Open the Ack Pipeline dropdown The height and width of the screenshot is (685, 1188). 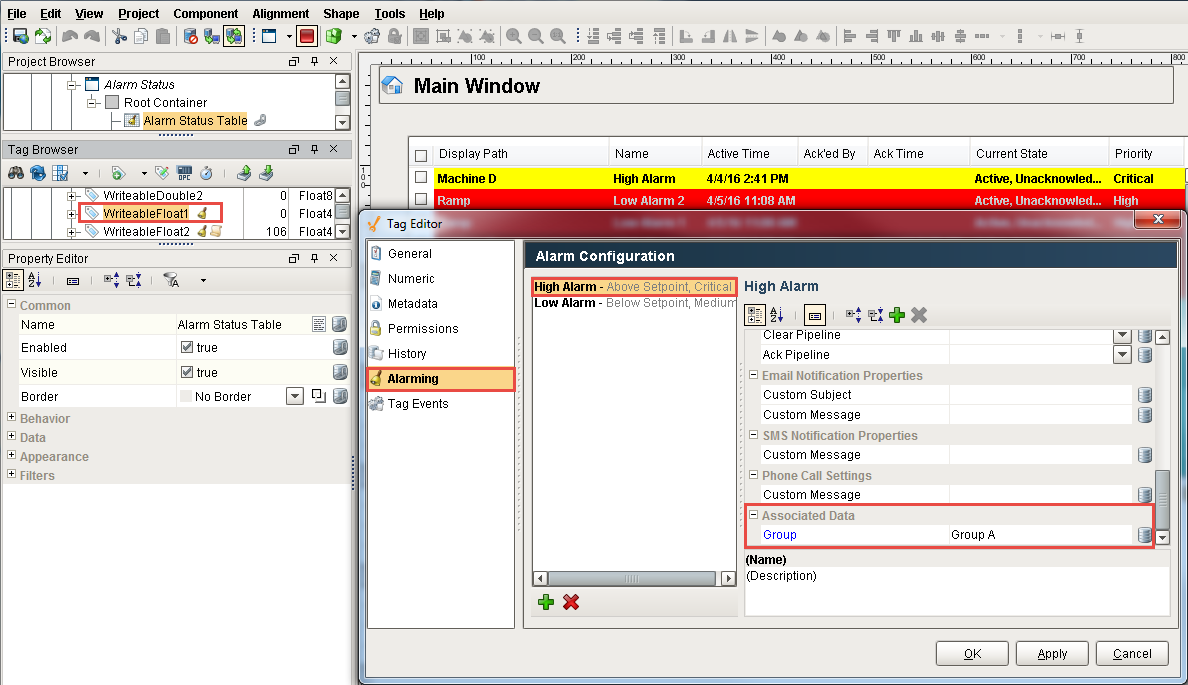point(1123,355)
